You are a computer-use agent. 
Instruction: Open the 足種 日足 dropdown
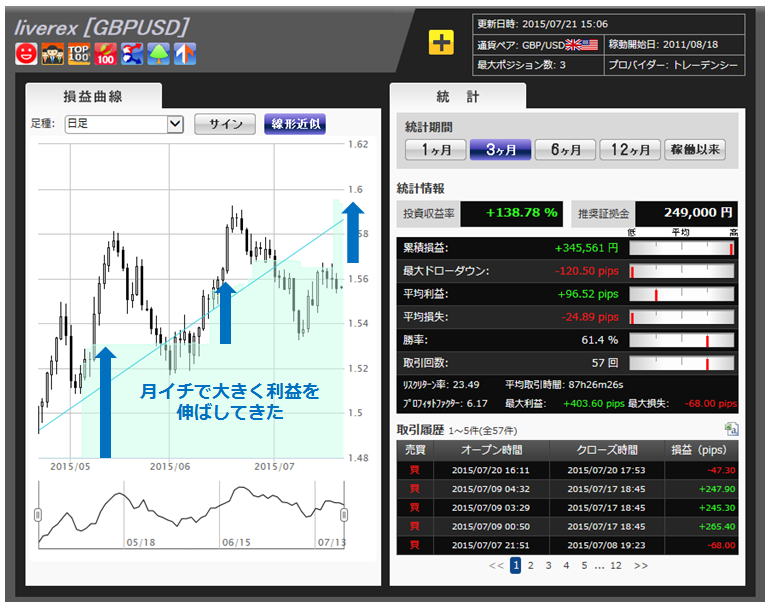coord(124,124)
